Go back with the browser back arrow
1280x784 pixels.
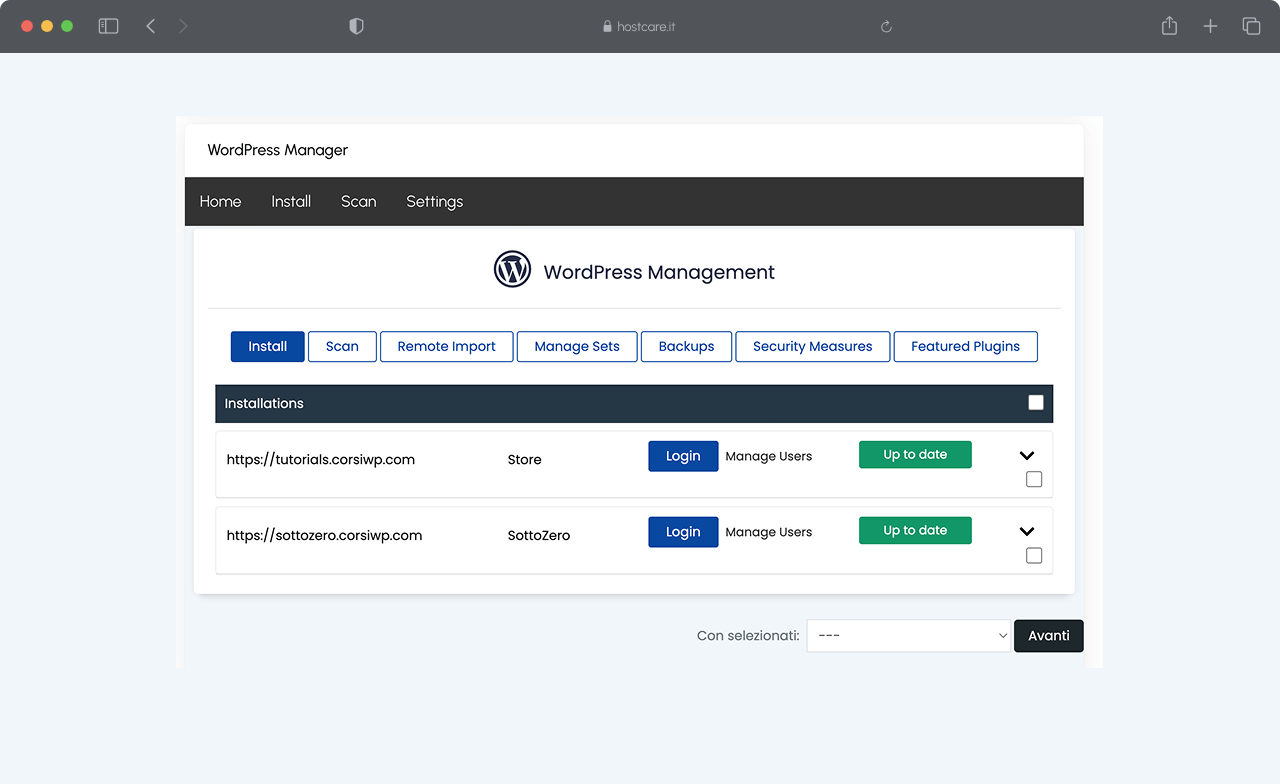(151, 26)
